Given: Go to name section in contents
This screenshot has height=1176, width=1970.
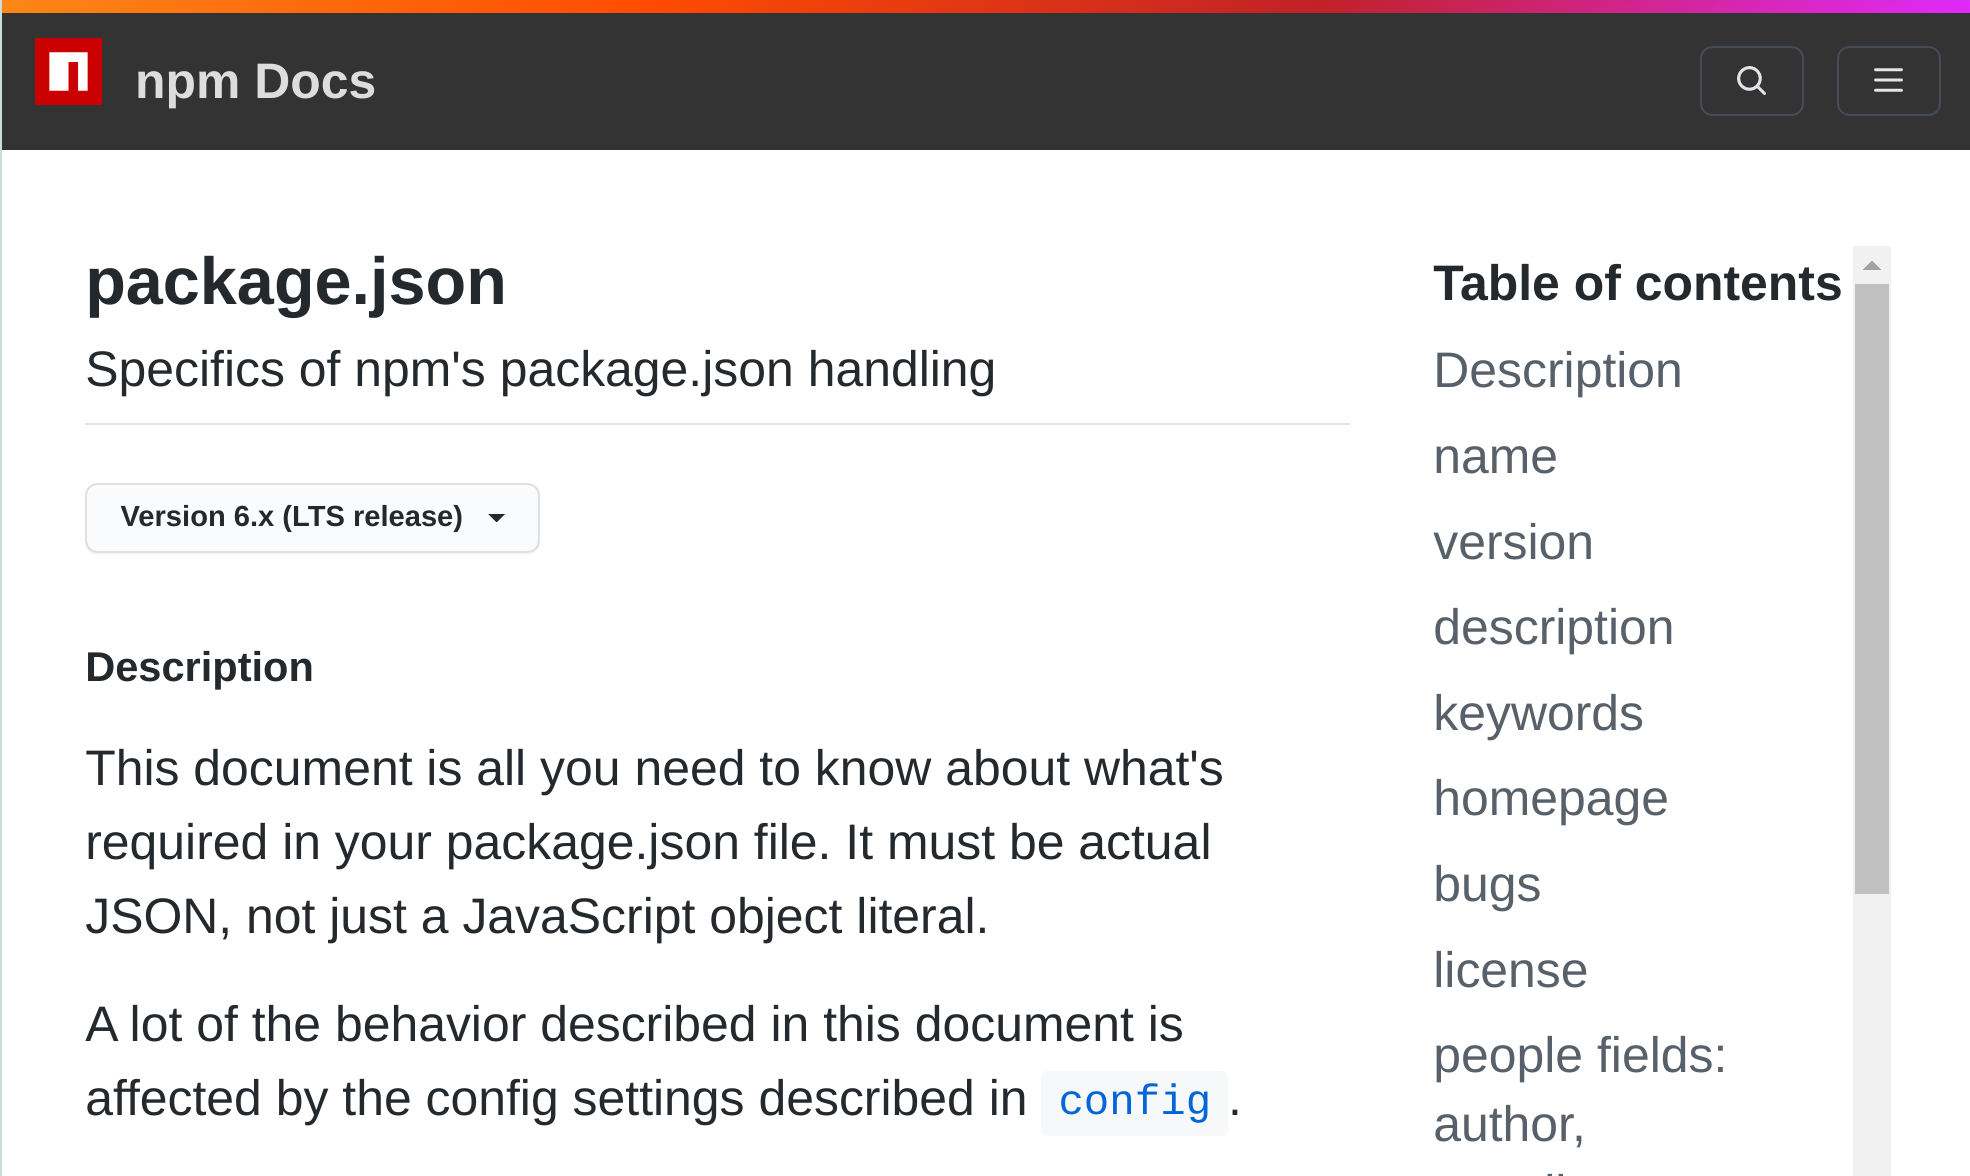Looking at the screenshot, I should click(x=1495, y=457).
